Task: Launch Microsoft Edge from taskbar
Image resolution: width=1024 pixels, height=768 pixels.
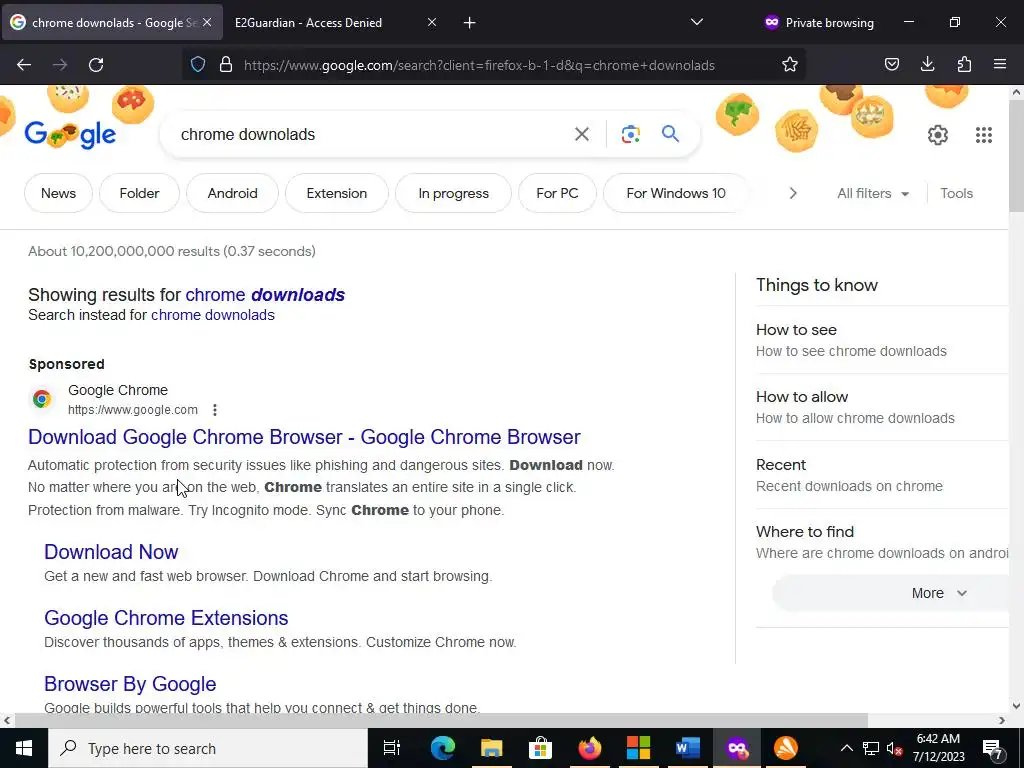Action: click(x=443, y=748)
